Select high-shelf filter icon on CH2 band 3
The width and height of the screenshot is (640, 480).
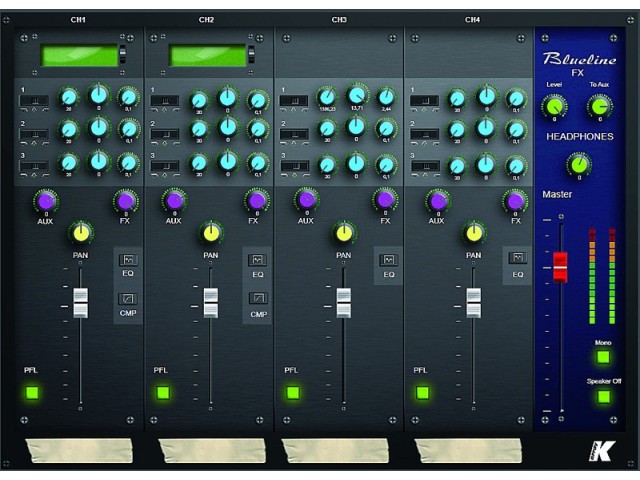176,175
